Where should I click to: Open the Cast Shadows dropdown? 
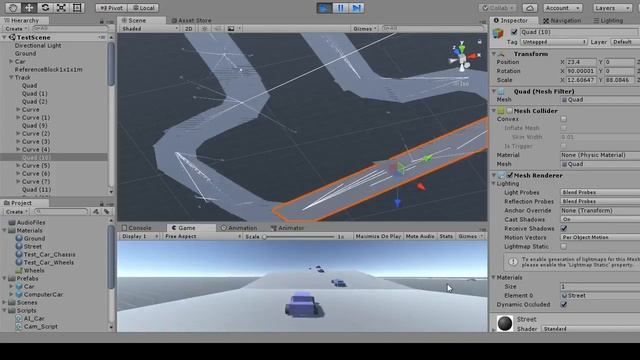[600, 219]
